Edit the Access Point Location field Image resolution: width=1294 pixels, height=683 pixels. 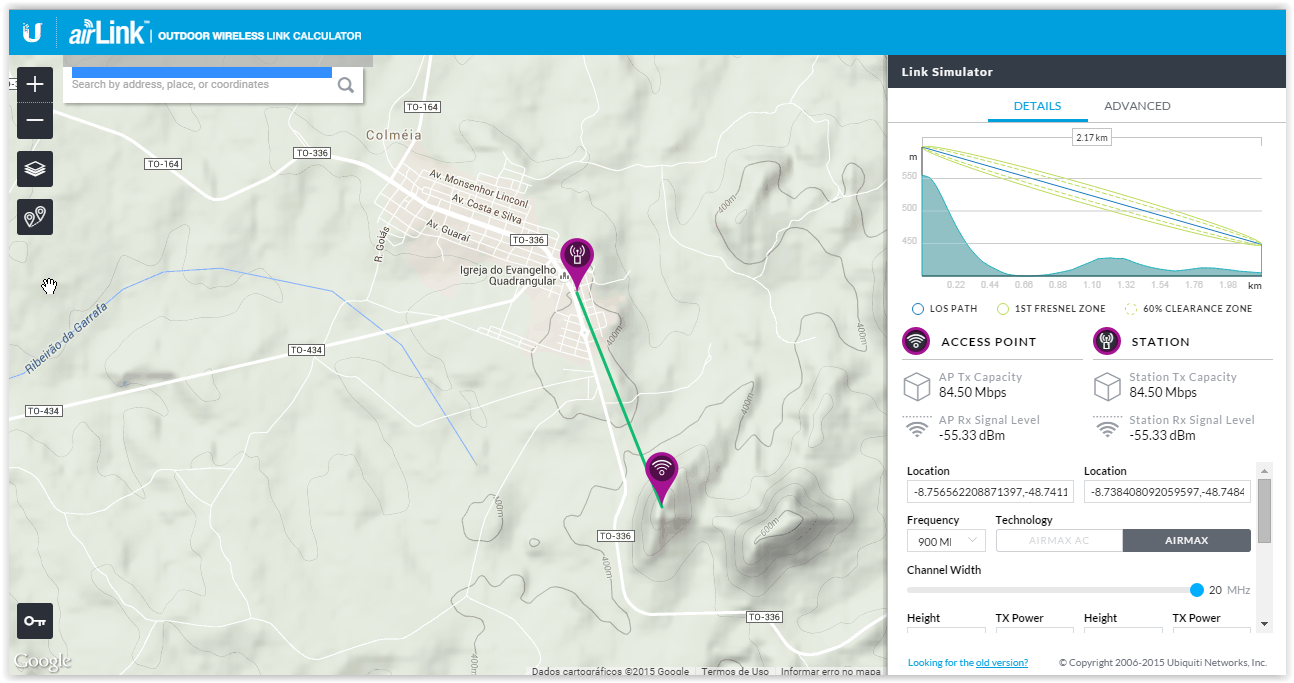click(990, 492)
